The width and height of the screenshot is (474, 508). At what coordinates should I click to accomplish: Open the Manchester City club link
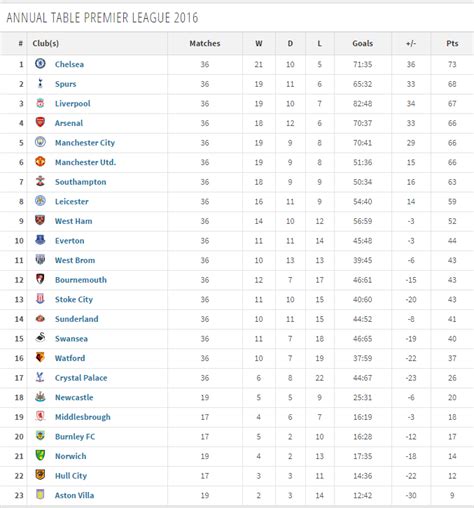click(x=85, y=143)
